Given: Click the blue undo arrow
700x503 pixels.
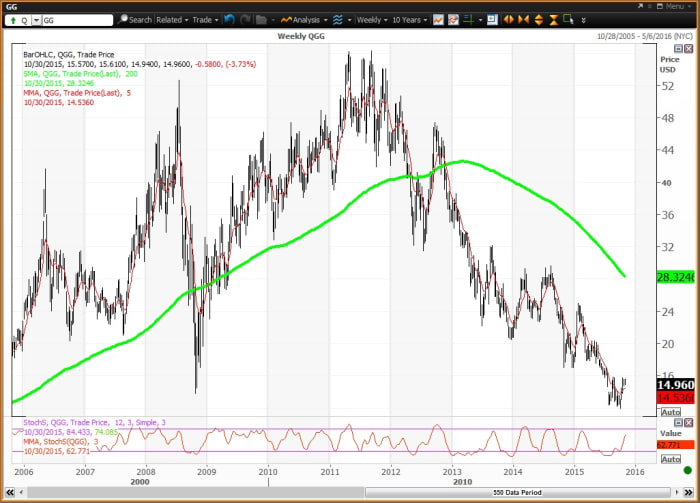Looking at the screenshot, I should point(229,19).
